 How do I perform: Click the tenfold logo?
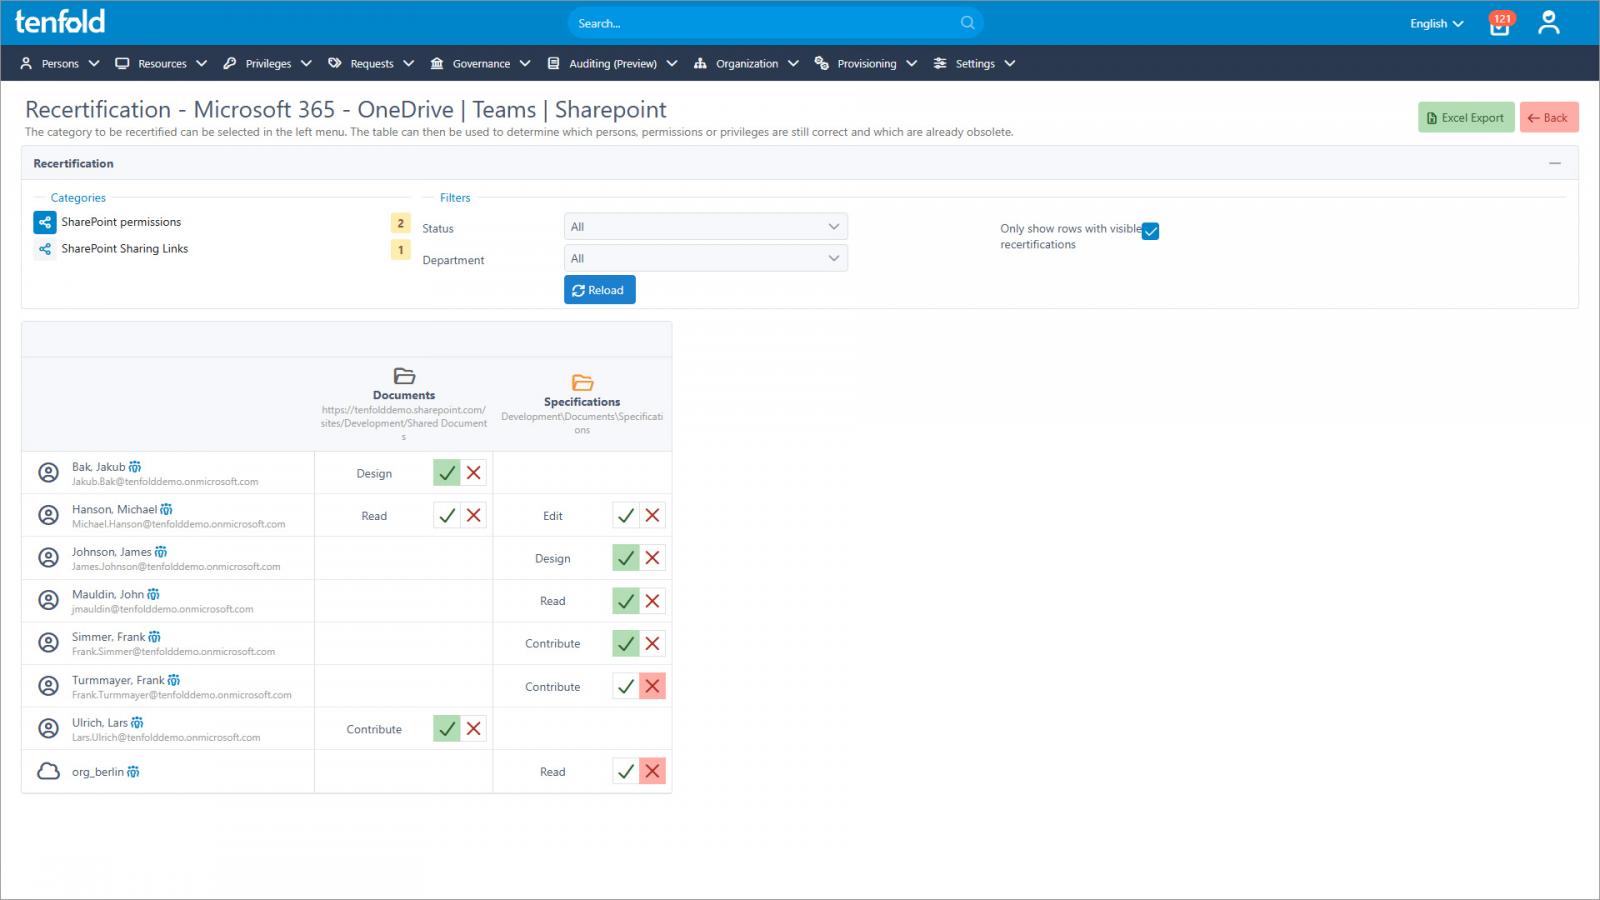coord(60,21)
